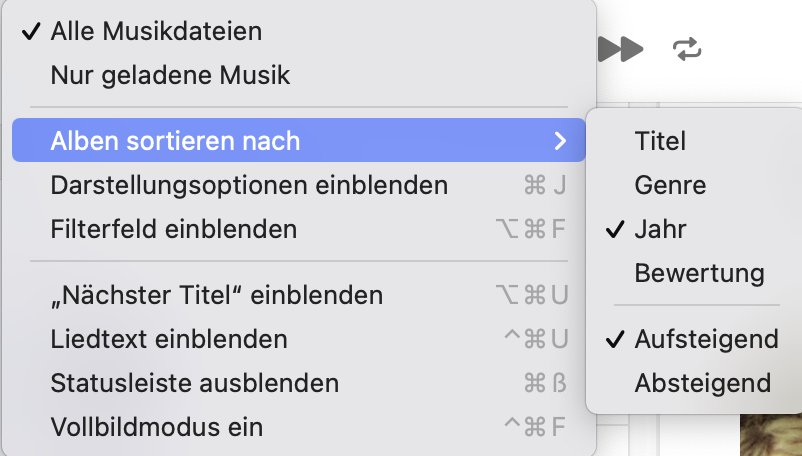Click the submenu chevron beside Alben sortieren nach
Screen dimensions: 802x456
pyautogui.click(x=561, y=141)
